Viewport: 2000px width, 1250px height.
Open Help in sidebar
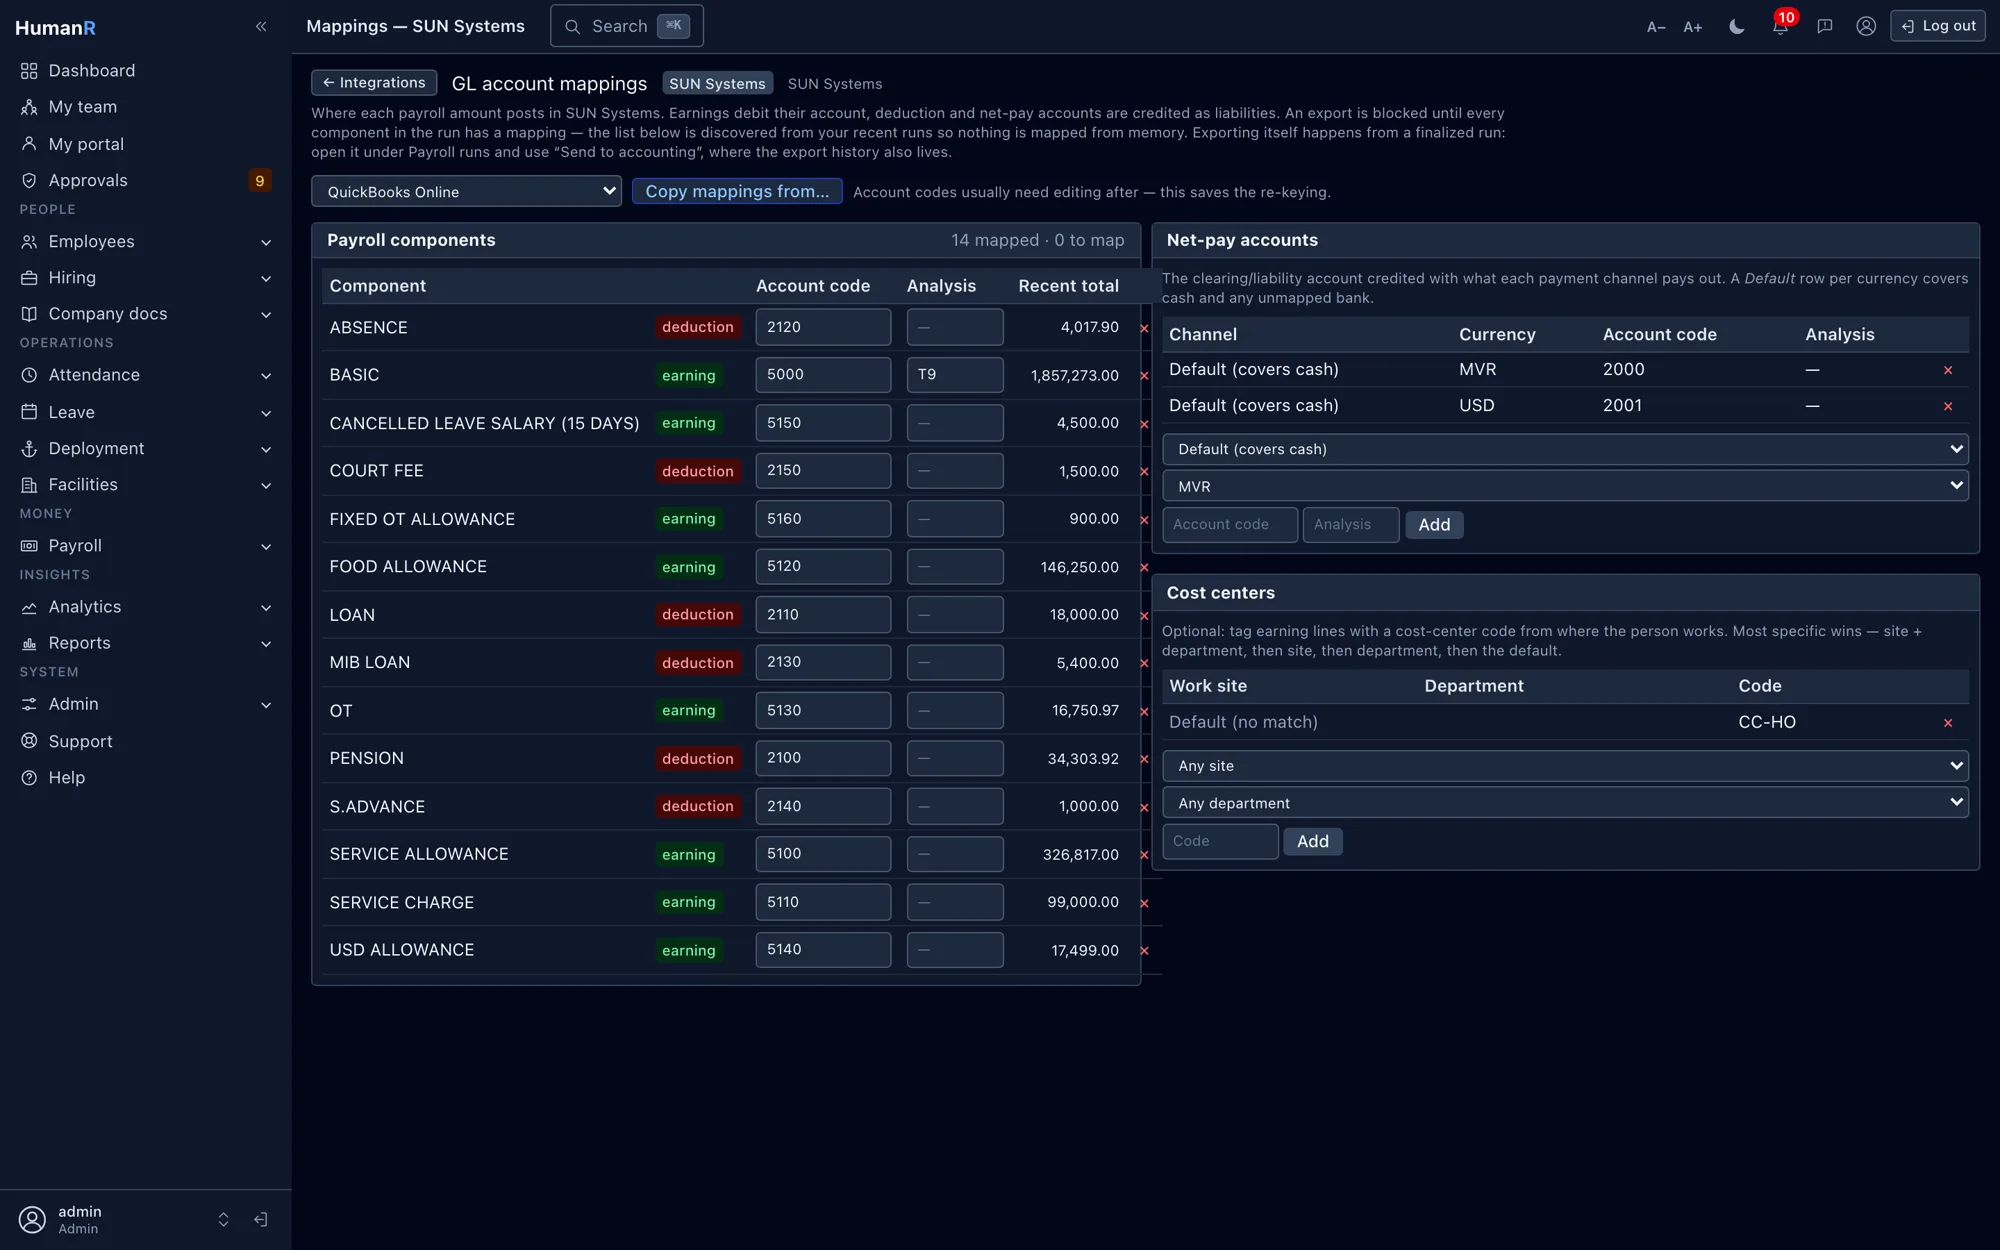point(146,778)
